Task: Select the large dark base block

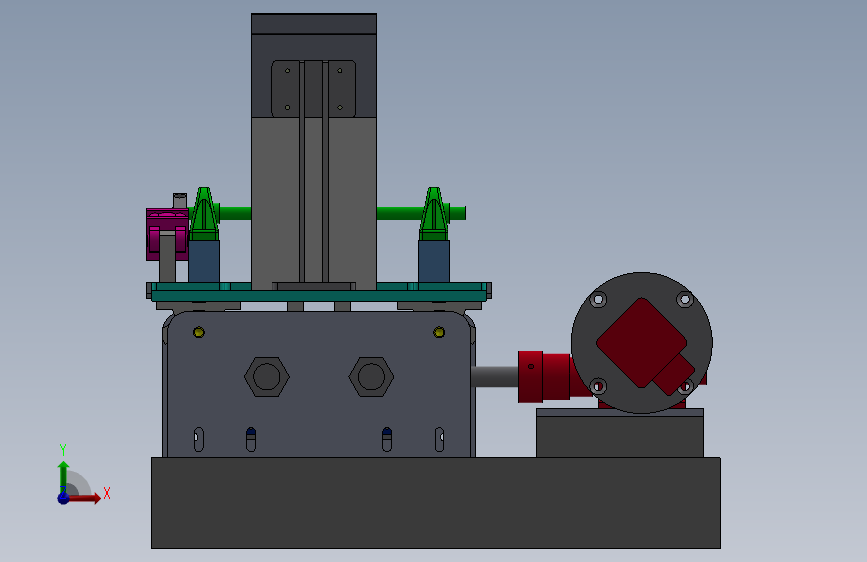Action: tap(436, 503)
